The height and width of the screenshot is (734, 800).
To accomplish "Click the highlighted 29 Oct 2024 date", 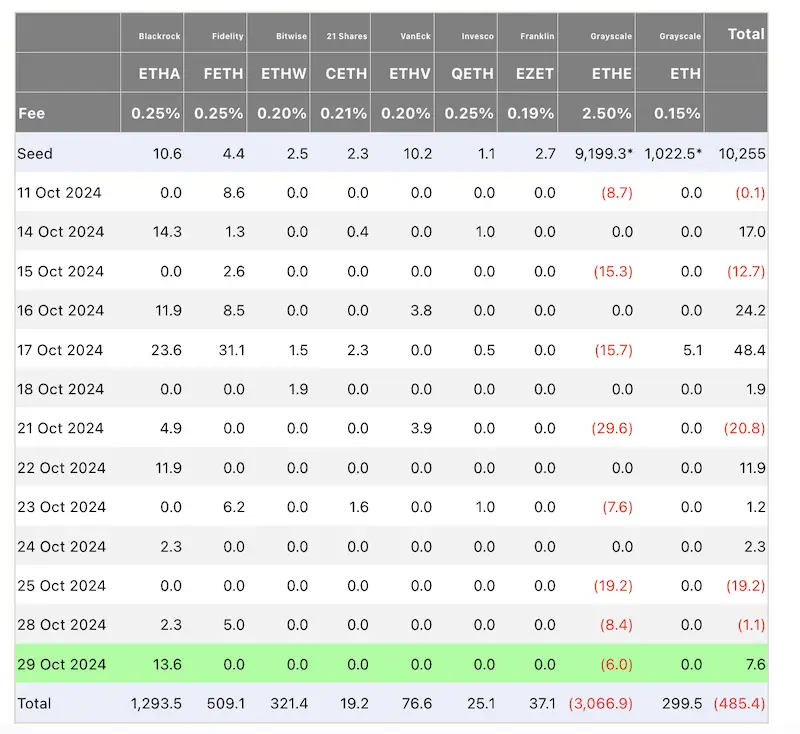I will click(61, 664).
